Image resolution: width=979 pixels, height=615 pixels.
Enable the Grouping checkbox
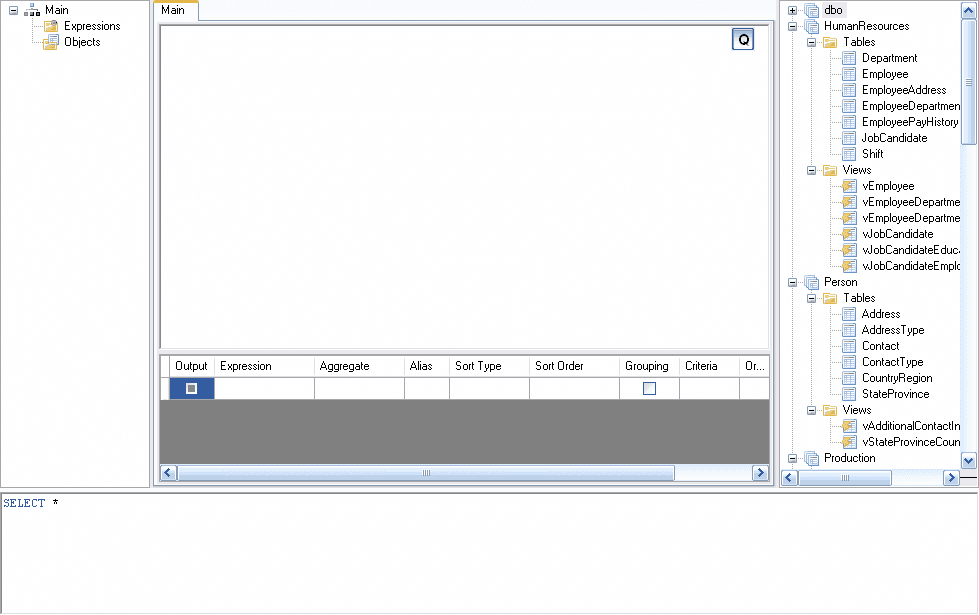(x=646, y=387)
